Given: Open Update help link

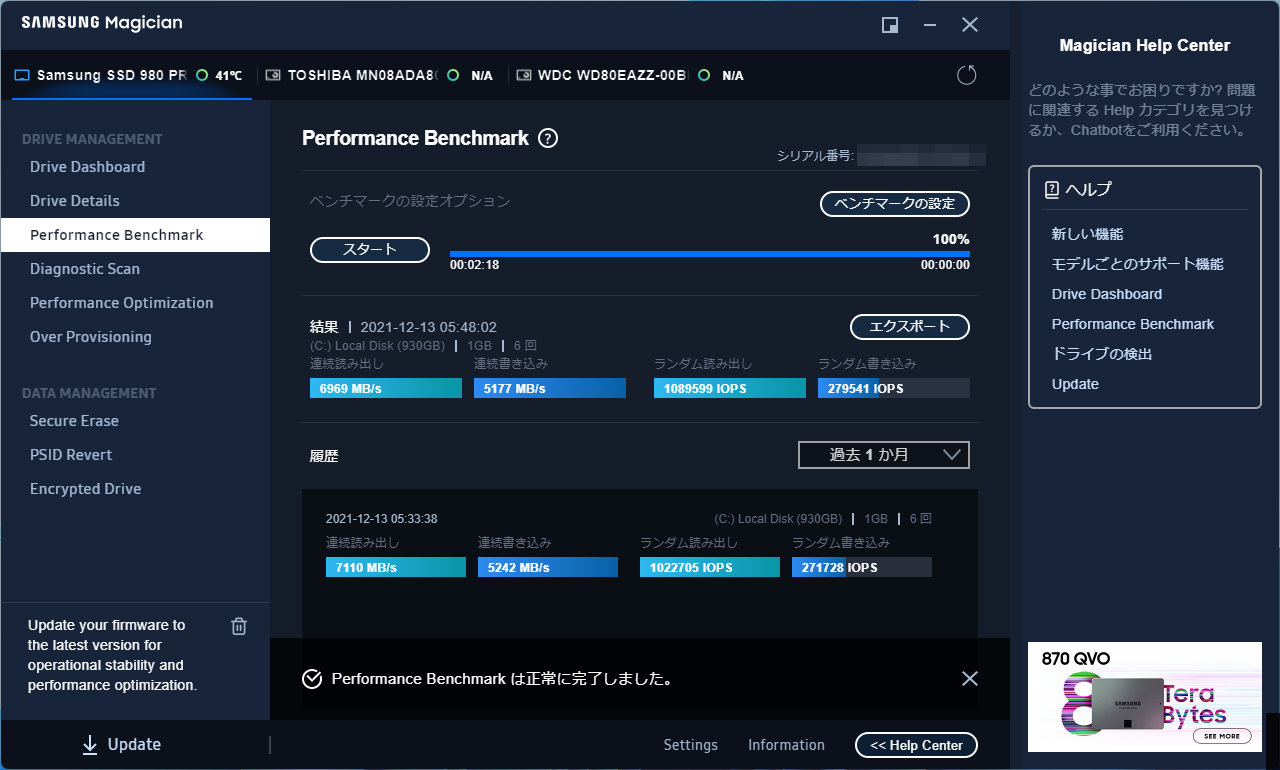Looking at the screenshot, I should tap(1075, 384).
